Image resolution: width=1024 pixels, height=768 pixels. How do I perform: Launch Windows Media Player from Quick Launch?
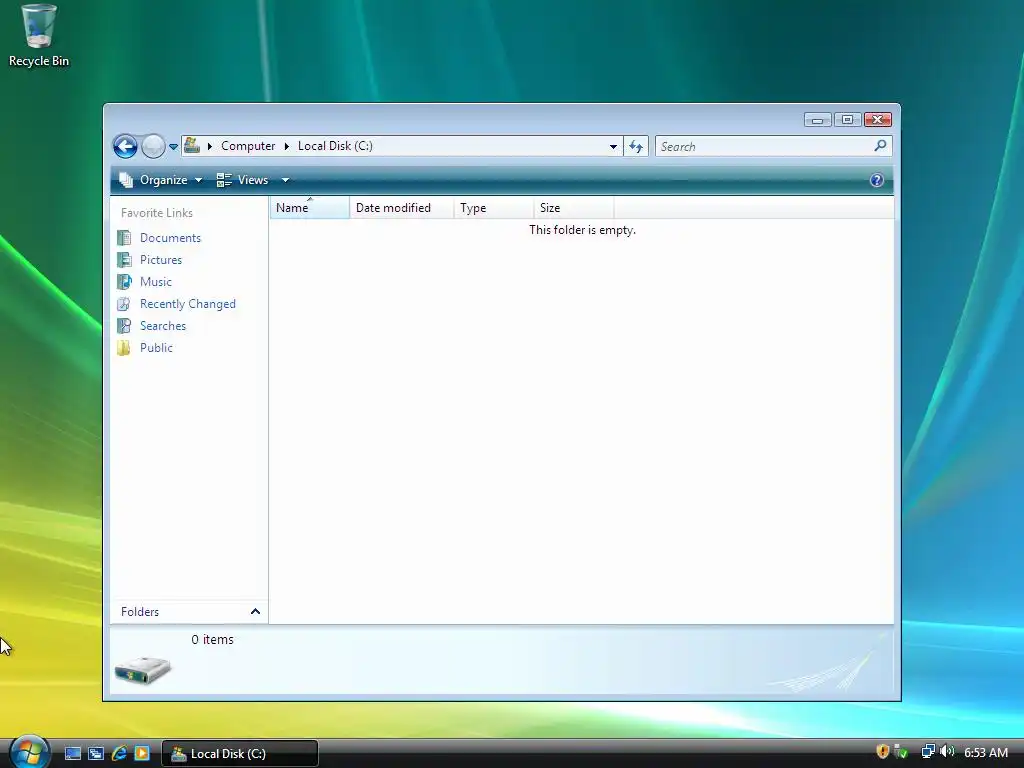[x=142, y=754]
